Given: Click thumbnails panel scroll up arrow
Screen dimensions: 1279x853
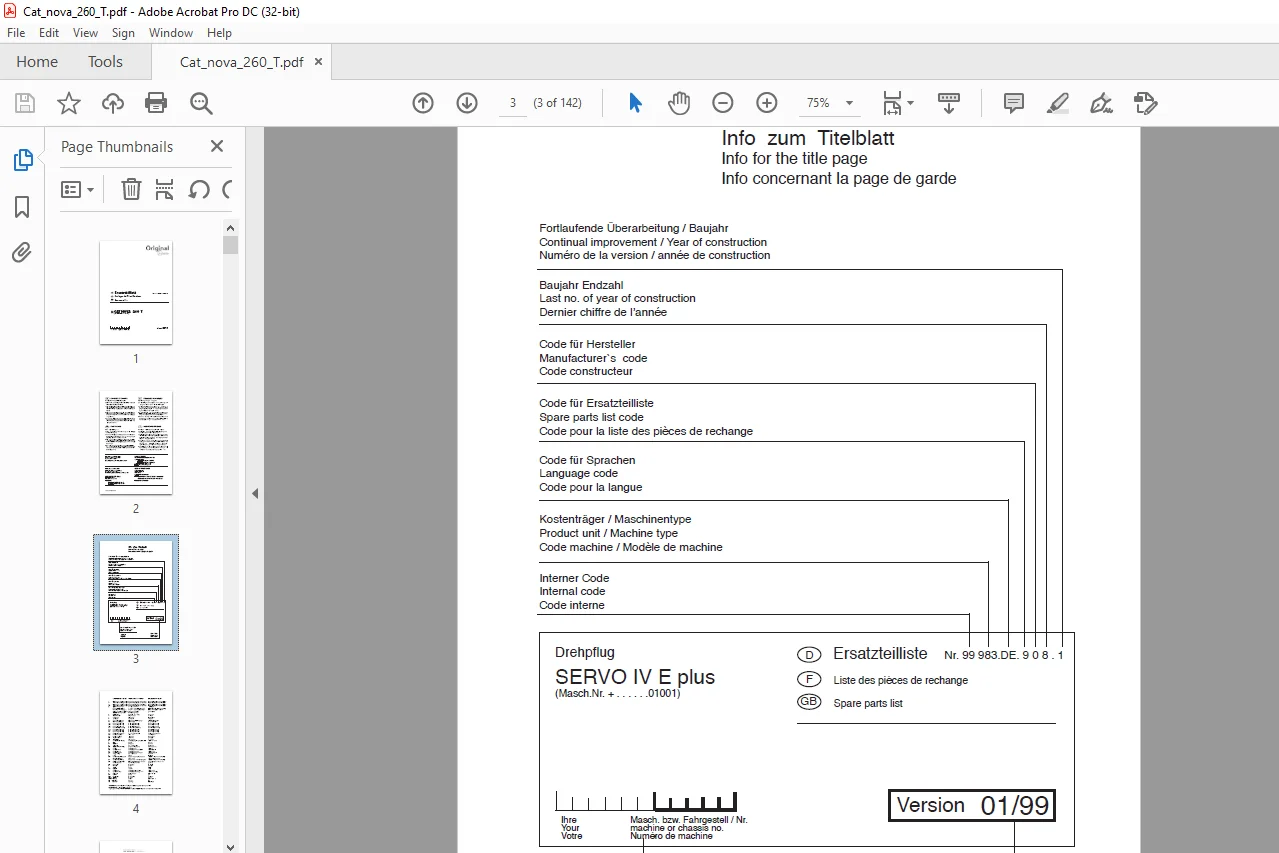Looking at the screenshot, I should pos(231,229).
